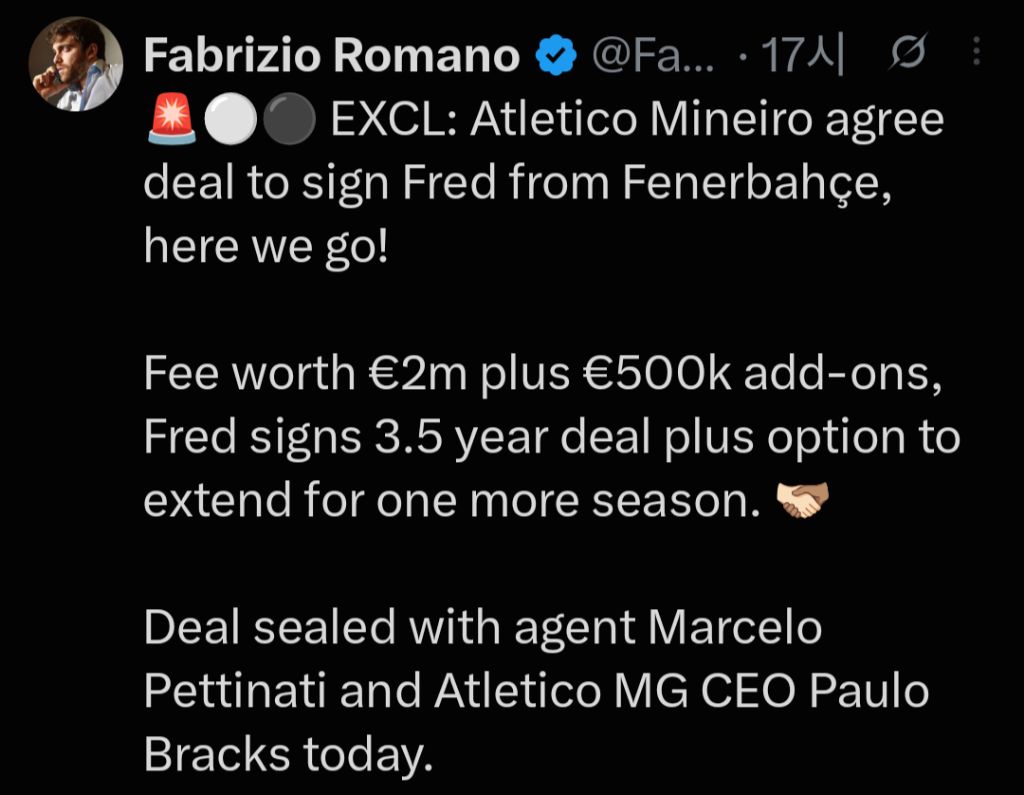The image size is (1024, 795).
Task: Open the truncated @Fa... handle link
Action: (653, 56)
